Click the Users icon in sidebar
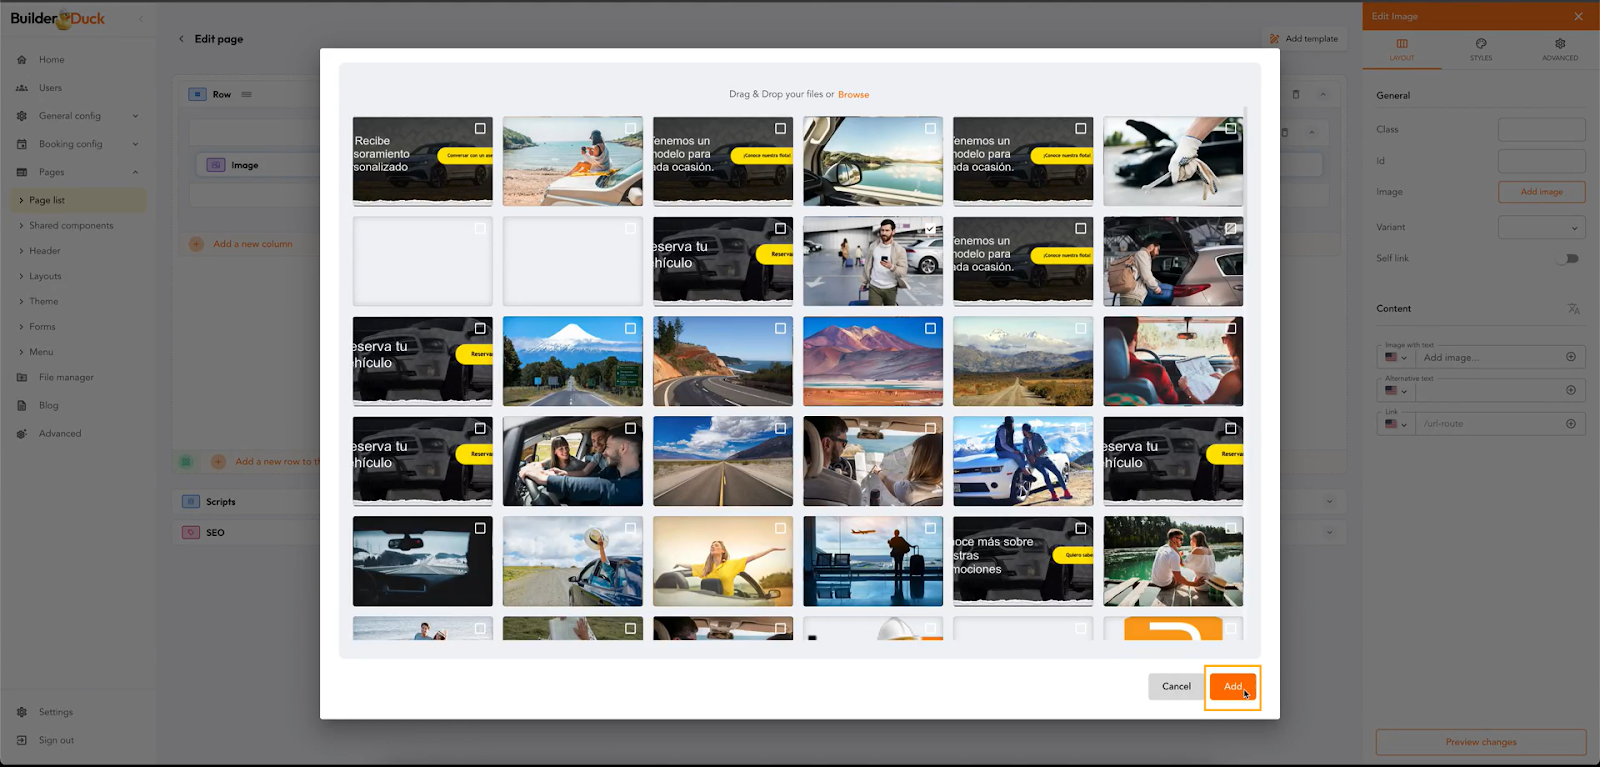This screenshot has width=1600, height=767. [22, 88]
